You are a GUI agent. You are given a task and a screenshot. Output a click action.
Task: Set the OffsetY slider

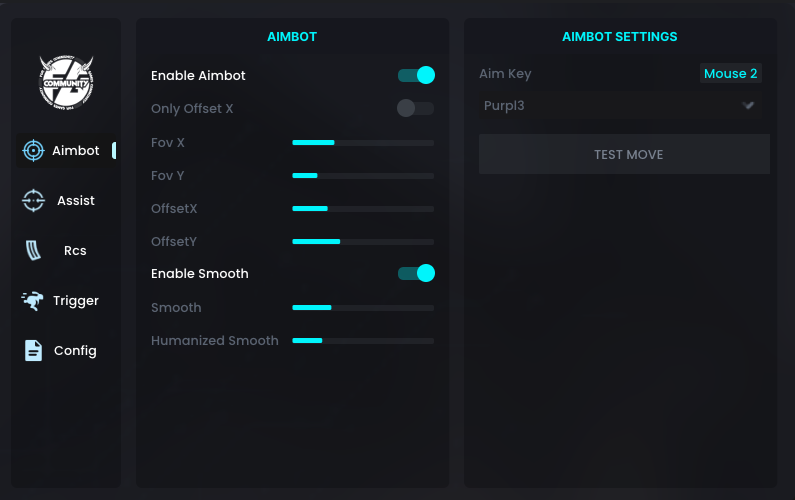click(x=363, y=242)
